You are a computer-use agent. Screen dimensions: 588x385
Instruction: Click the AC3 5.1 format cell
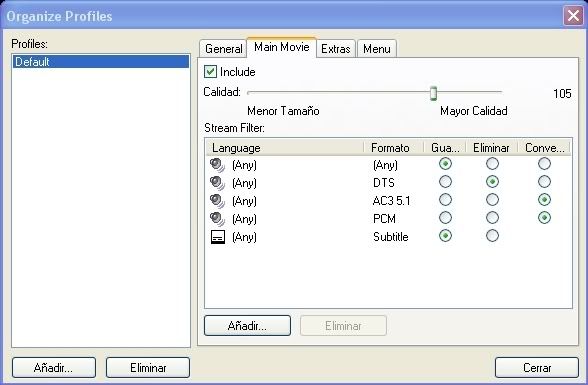click(x=391, y=201)
